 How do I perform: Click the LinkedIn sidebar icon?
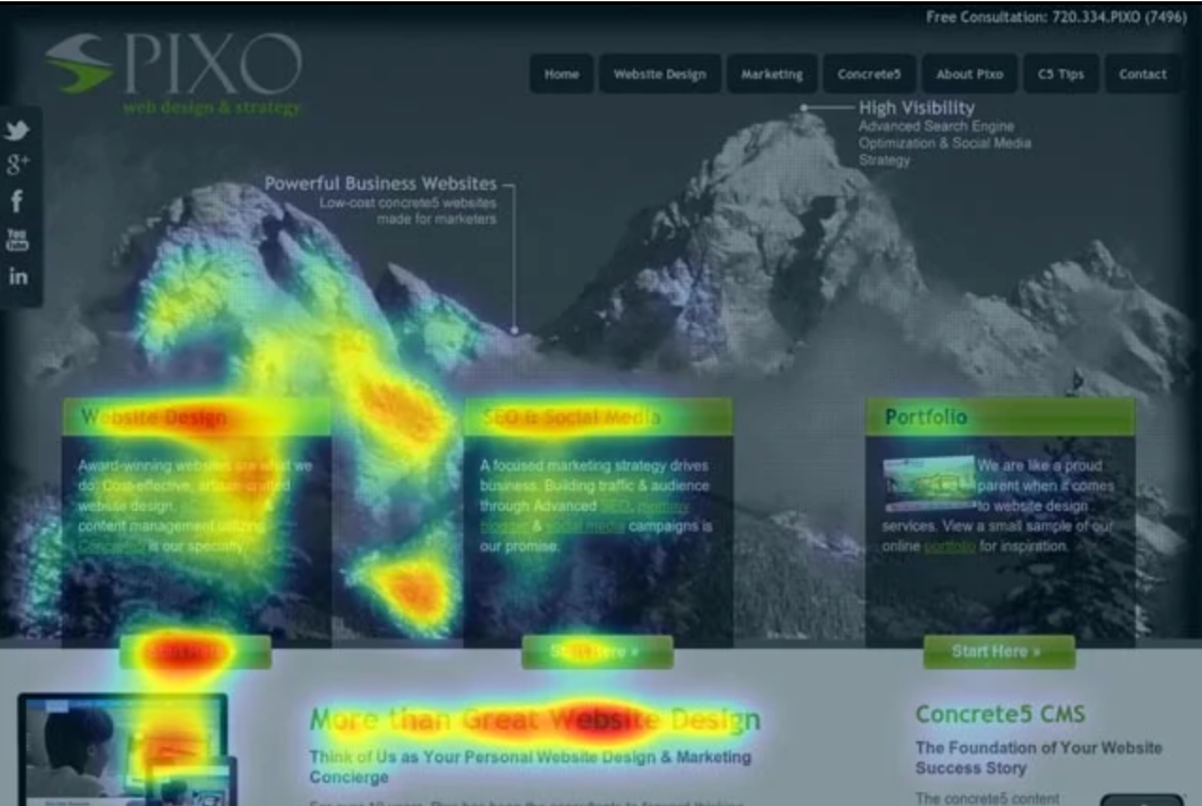17,277
